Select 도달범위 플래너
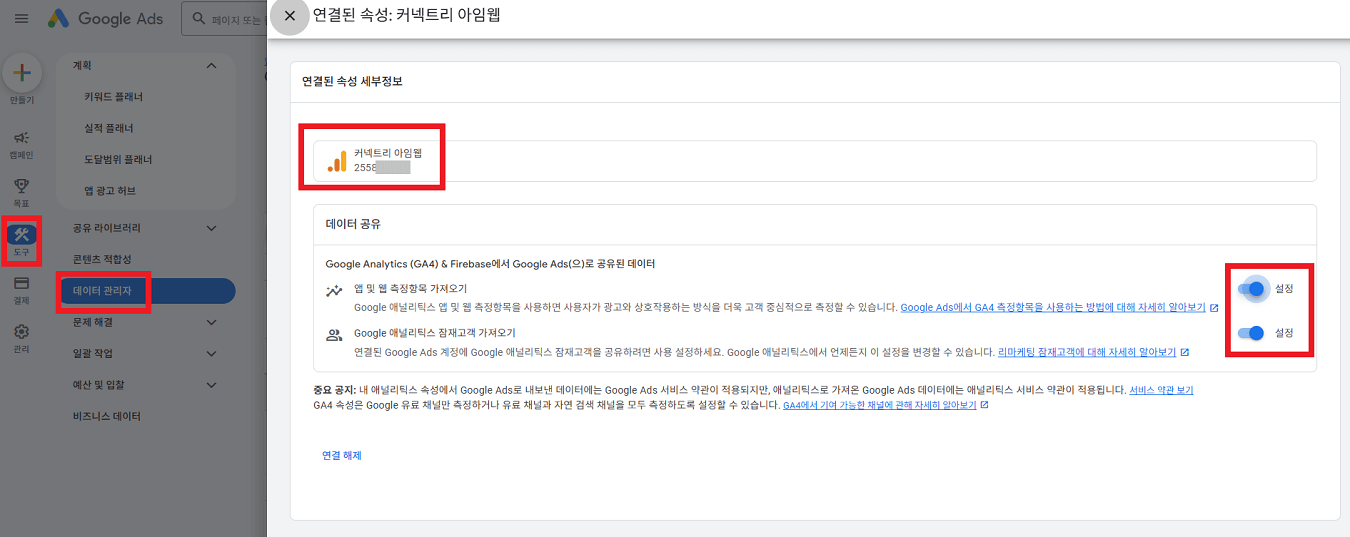This screenshot has height=537, width=1350. (118, 159)
